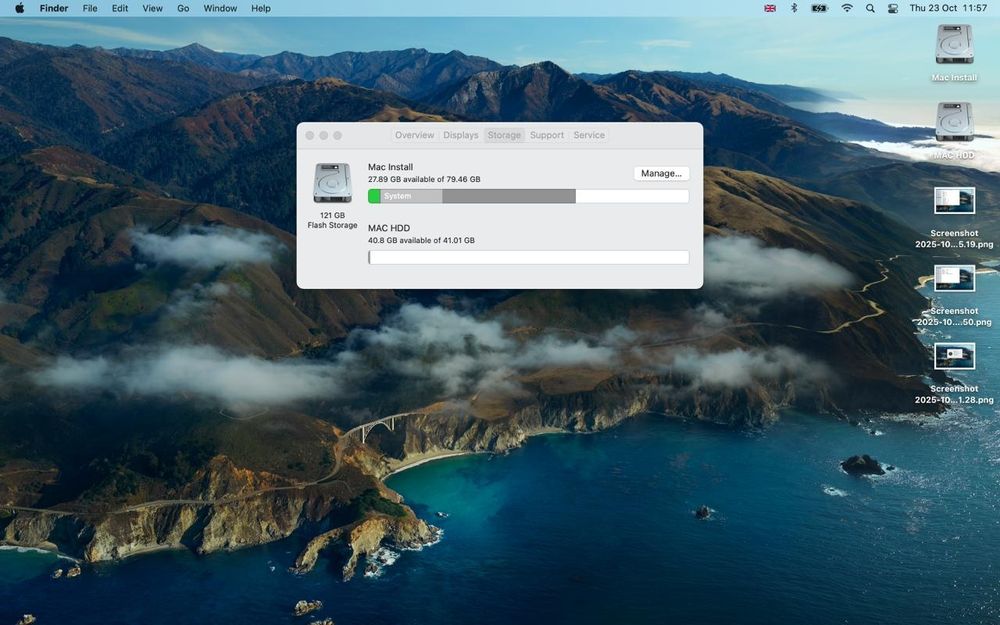Click the Bluetooth status icon
The image size is (1000, 625).
[794, 8]
